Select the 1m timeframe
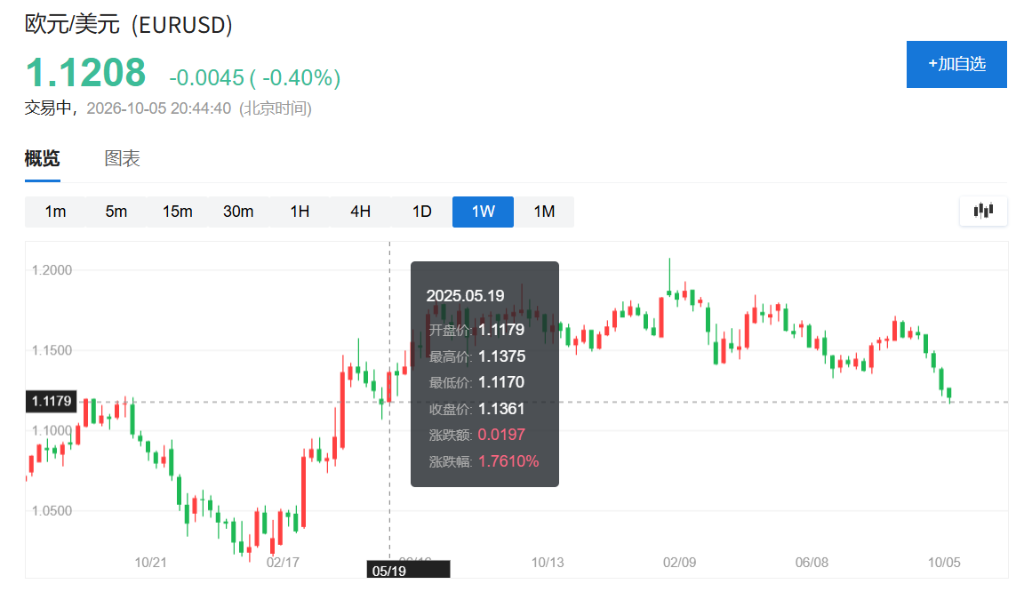 tap(56, 212)
